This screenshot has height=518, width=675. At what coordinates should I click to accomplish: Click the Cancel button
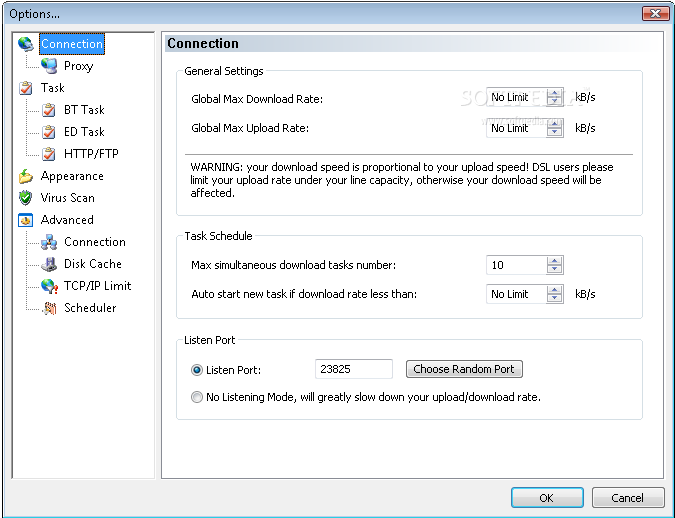(628, 498)
